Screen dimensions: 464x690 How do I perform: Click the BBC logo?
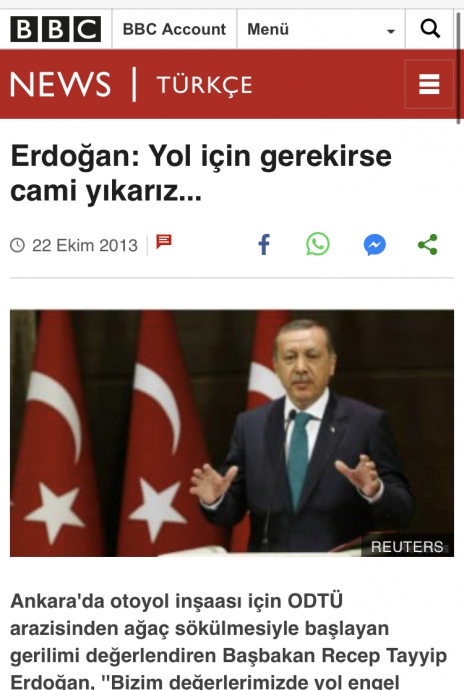tap(55, 29)
